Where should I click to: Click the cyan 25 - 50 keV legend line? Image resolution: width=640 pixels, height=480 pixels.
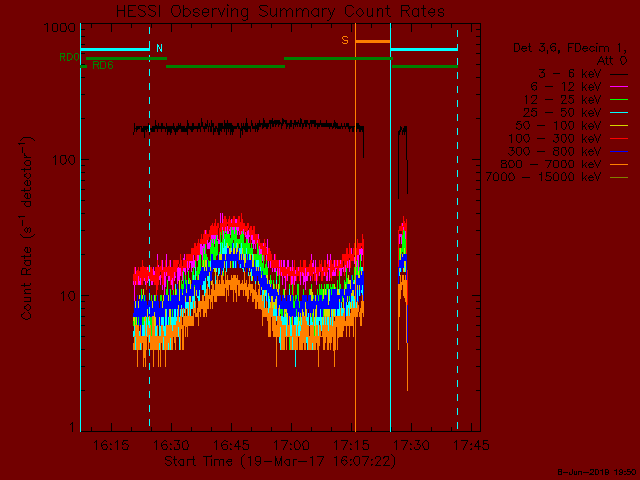[619, 113]
